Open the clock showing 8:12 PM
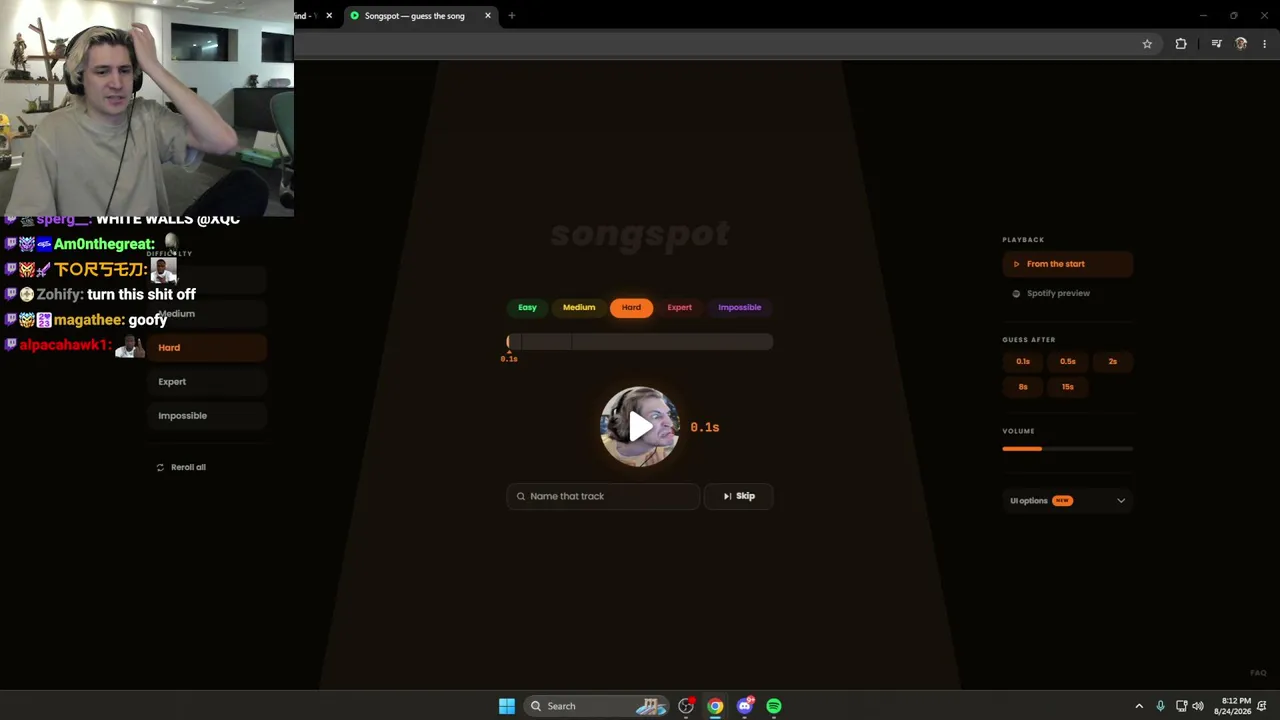Viewport: 1280px width, 720px height. [x=1233, y=706]
